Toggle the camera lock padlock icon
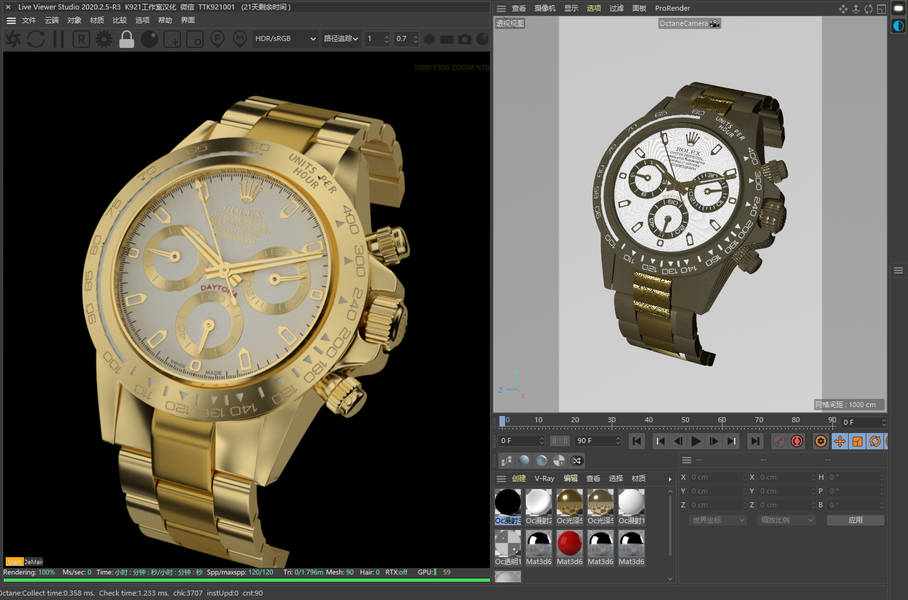Viewport: 908px width, 600px height. click(x=126, y=39)
